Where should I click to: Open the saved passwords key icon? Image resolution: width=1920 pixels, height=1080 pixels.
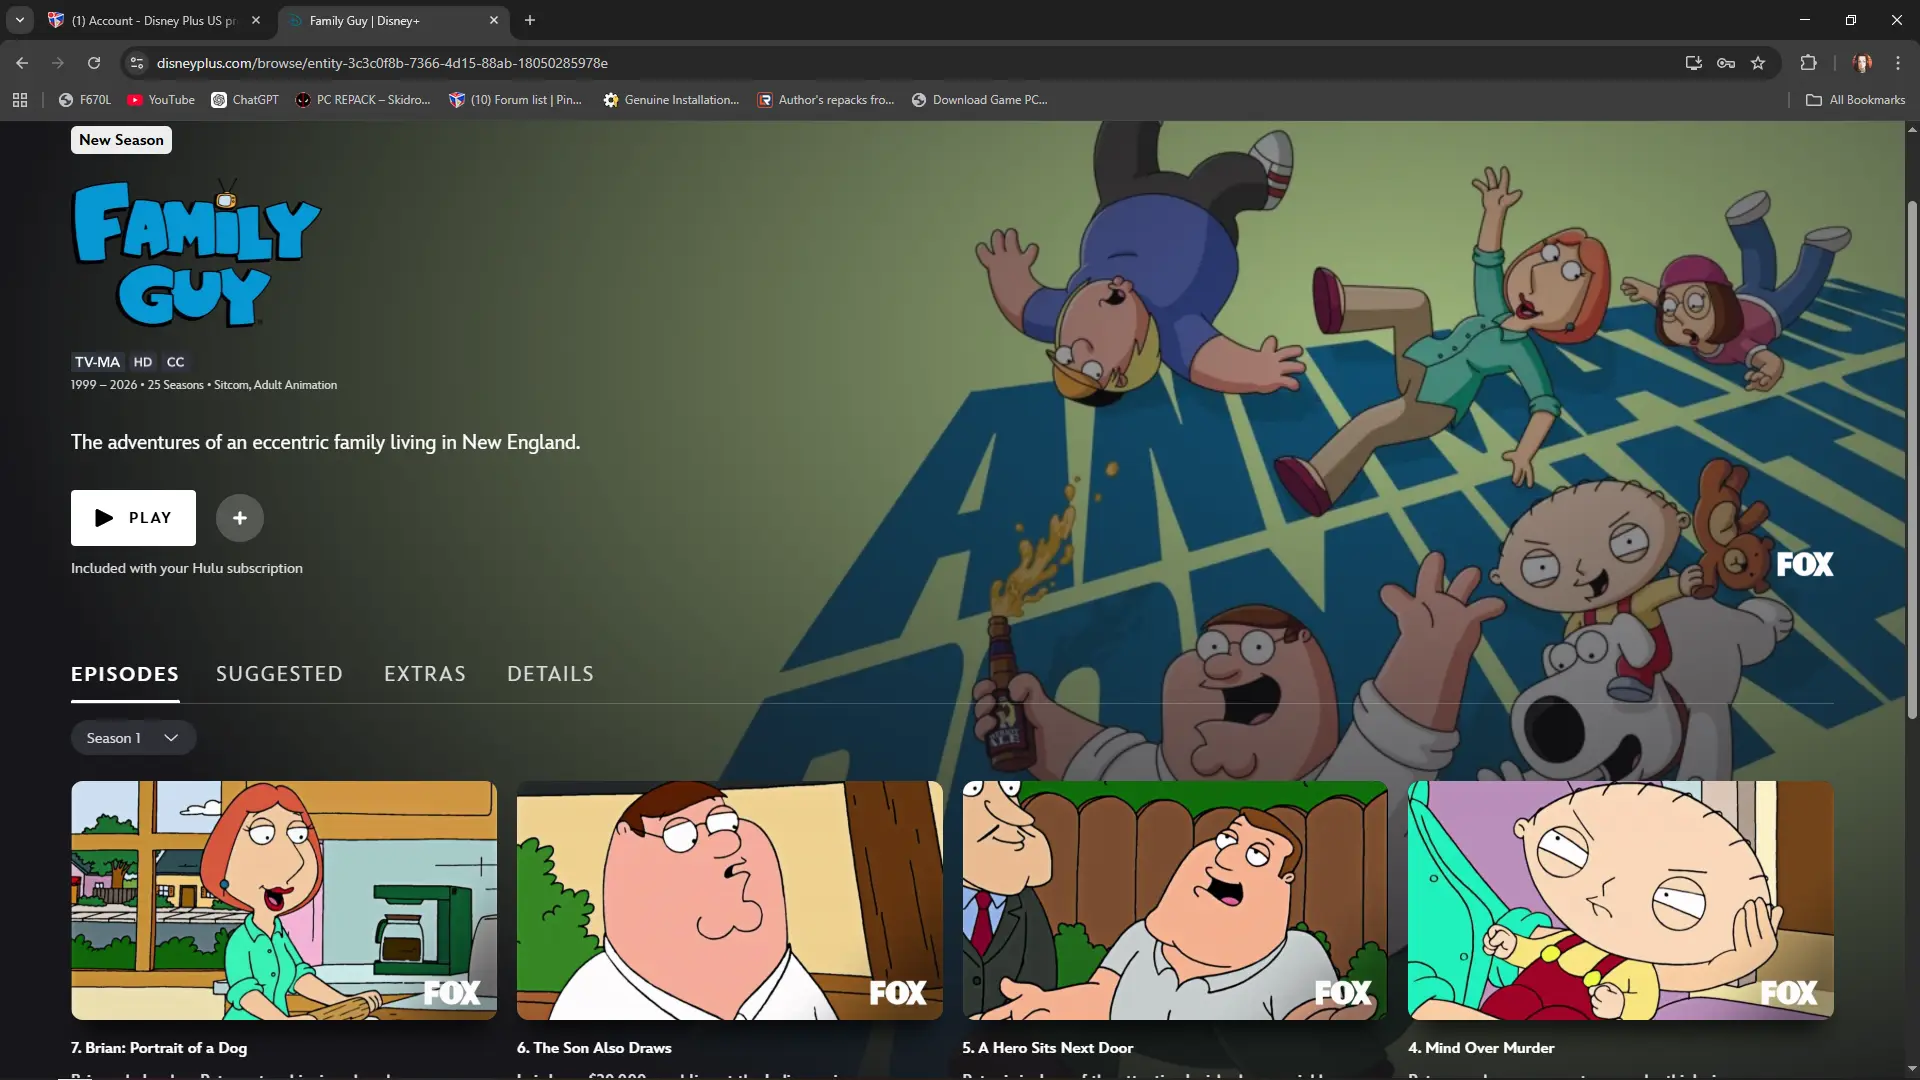coord(1726,63)
